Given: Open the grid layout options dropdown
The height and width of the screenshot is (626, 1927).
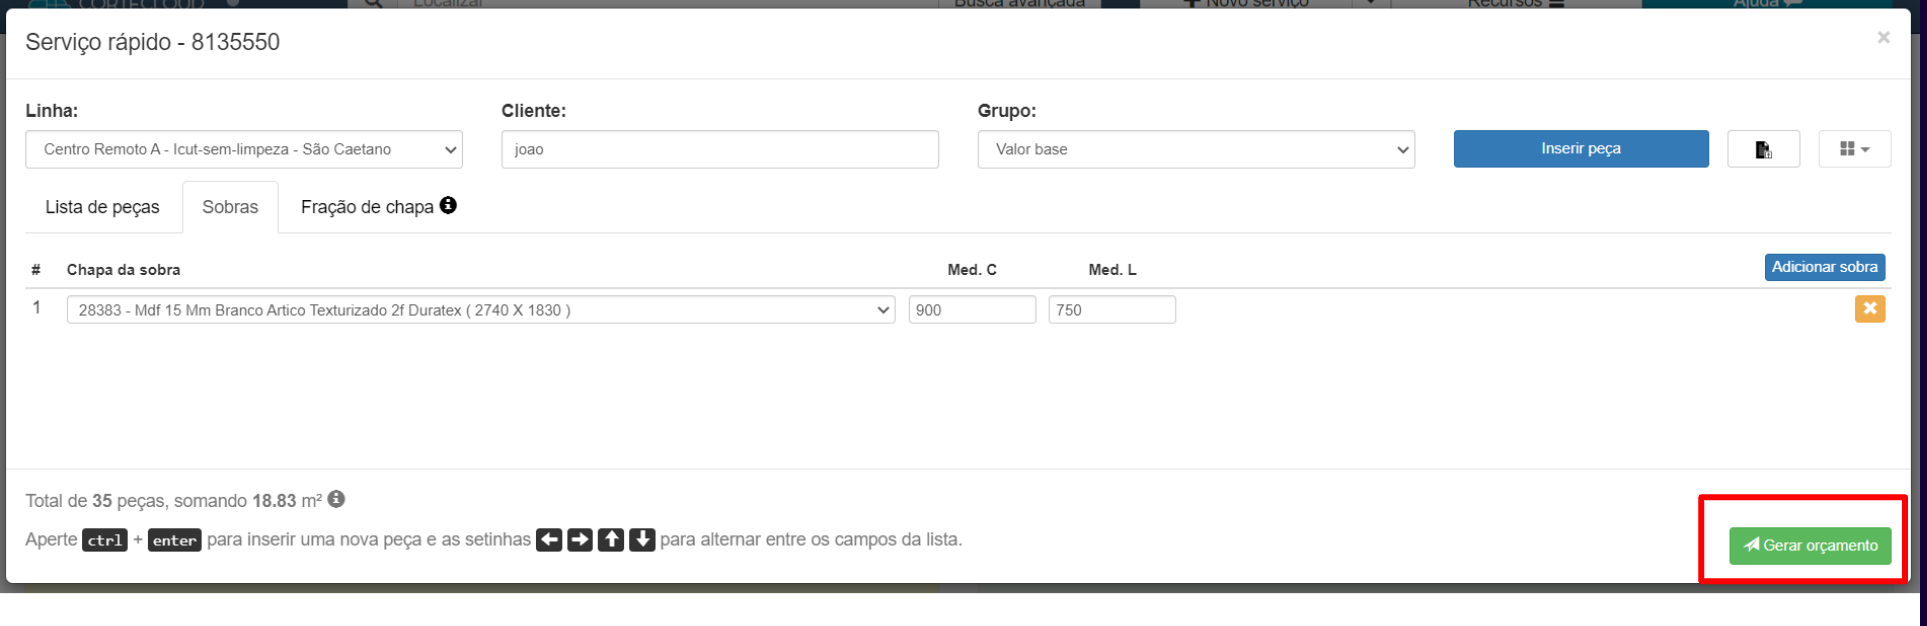Looking at the screenshot, I should pyautogui.click(x=1854, y=149).
